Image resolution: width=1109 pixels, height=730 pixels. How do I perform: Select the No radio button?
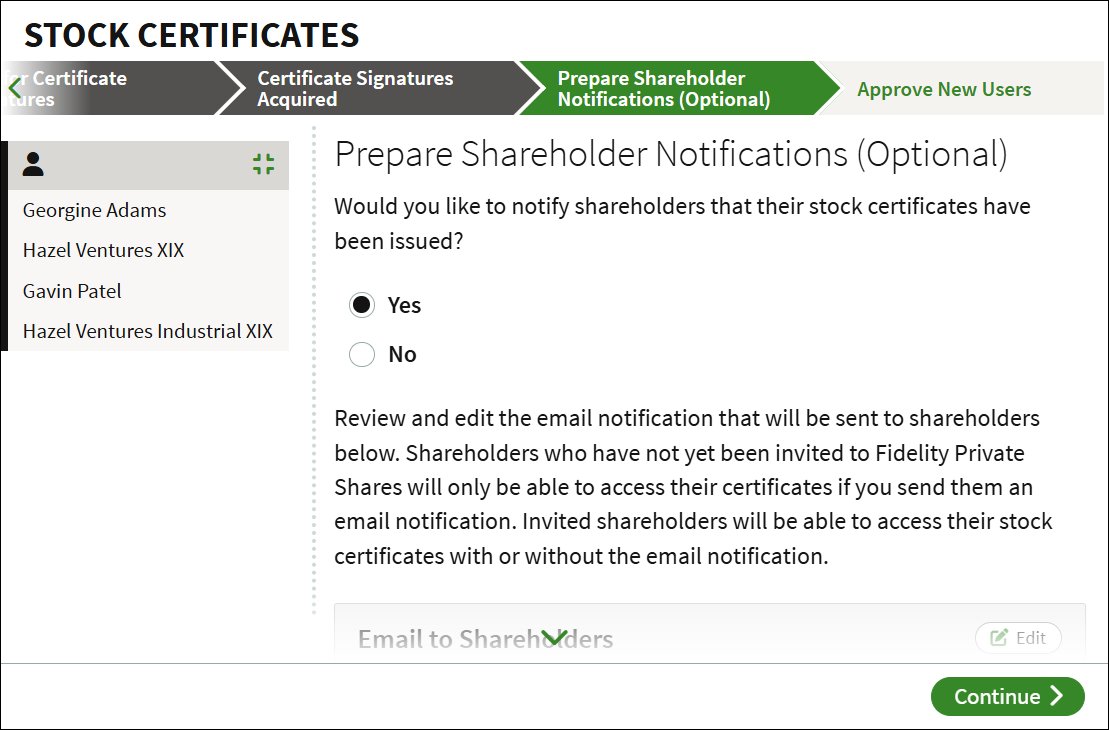(x=362, y=354)
